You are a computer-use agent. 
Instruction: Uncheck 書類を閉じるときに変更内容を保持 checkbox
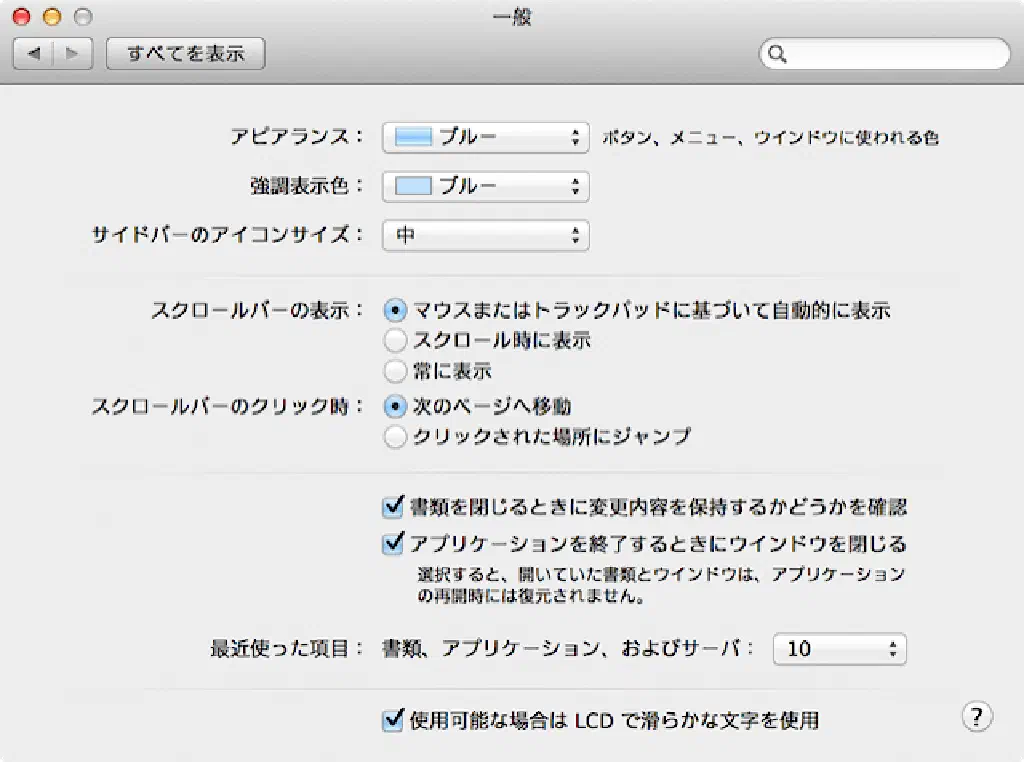393,508
